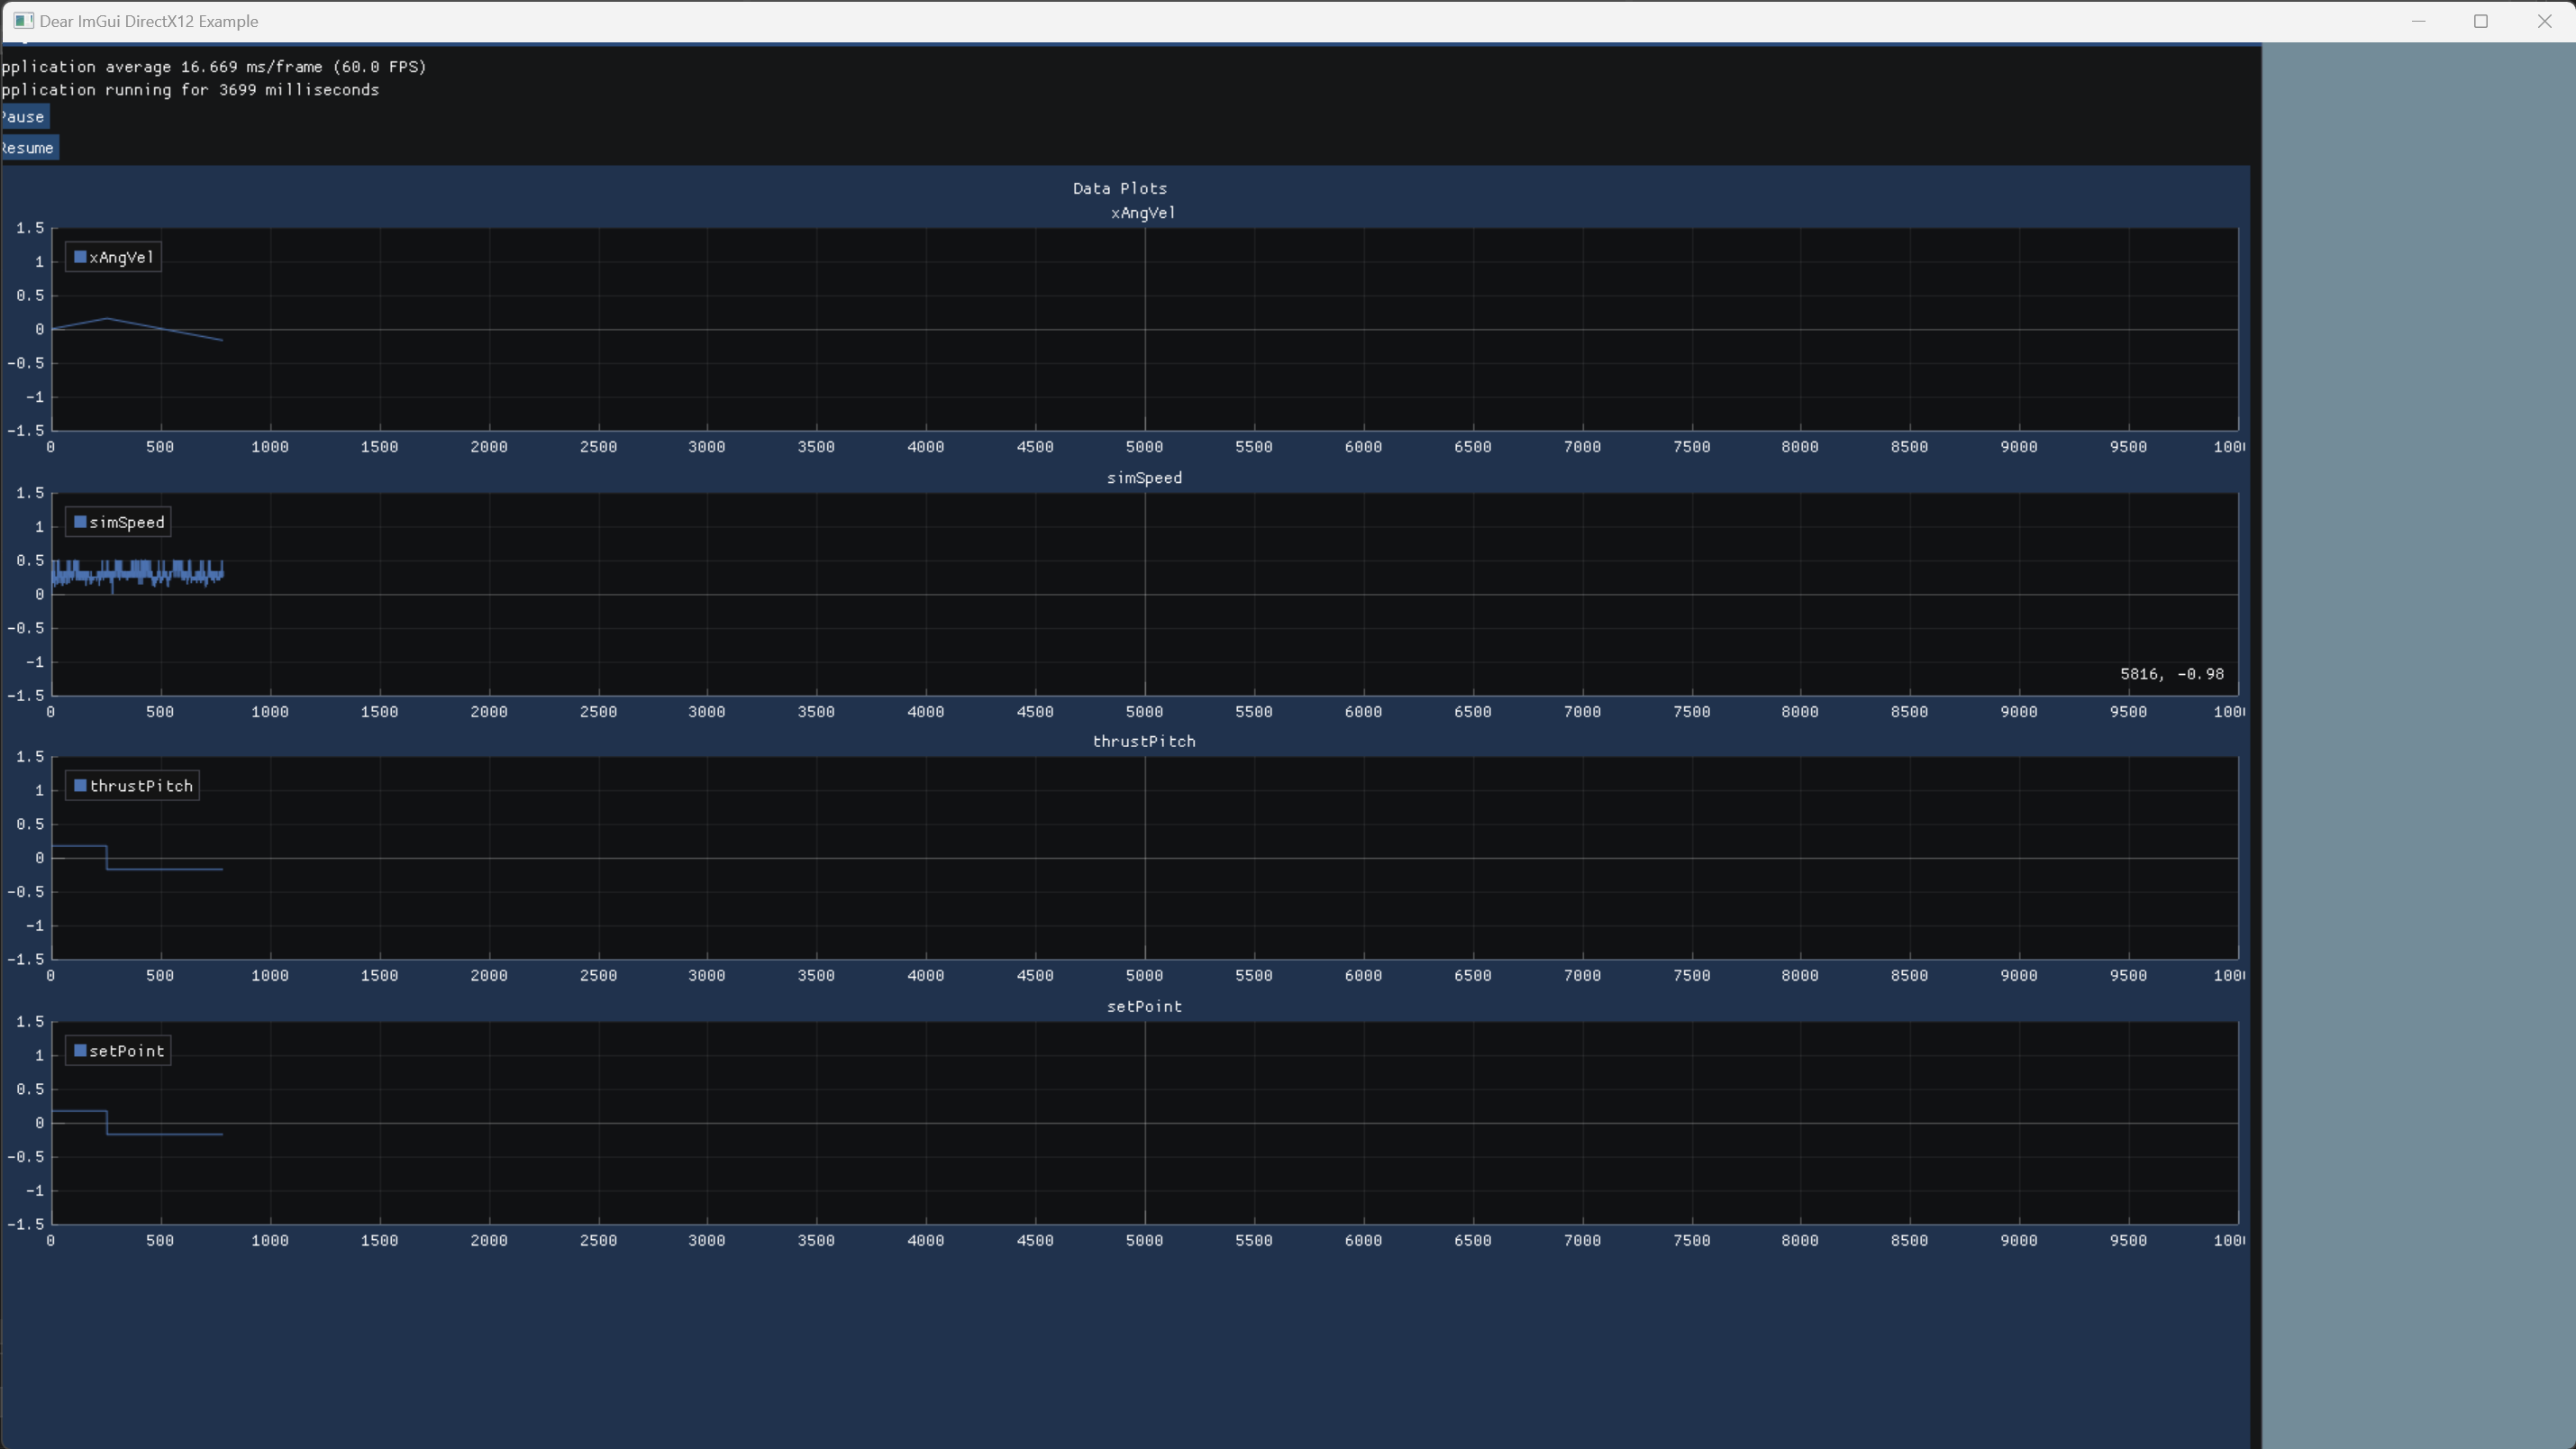Click the xAngVel plot title
2576x1449 pixels.
point(1143,213)
